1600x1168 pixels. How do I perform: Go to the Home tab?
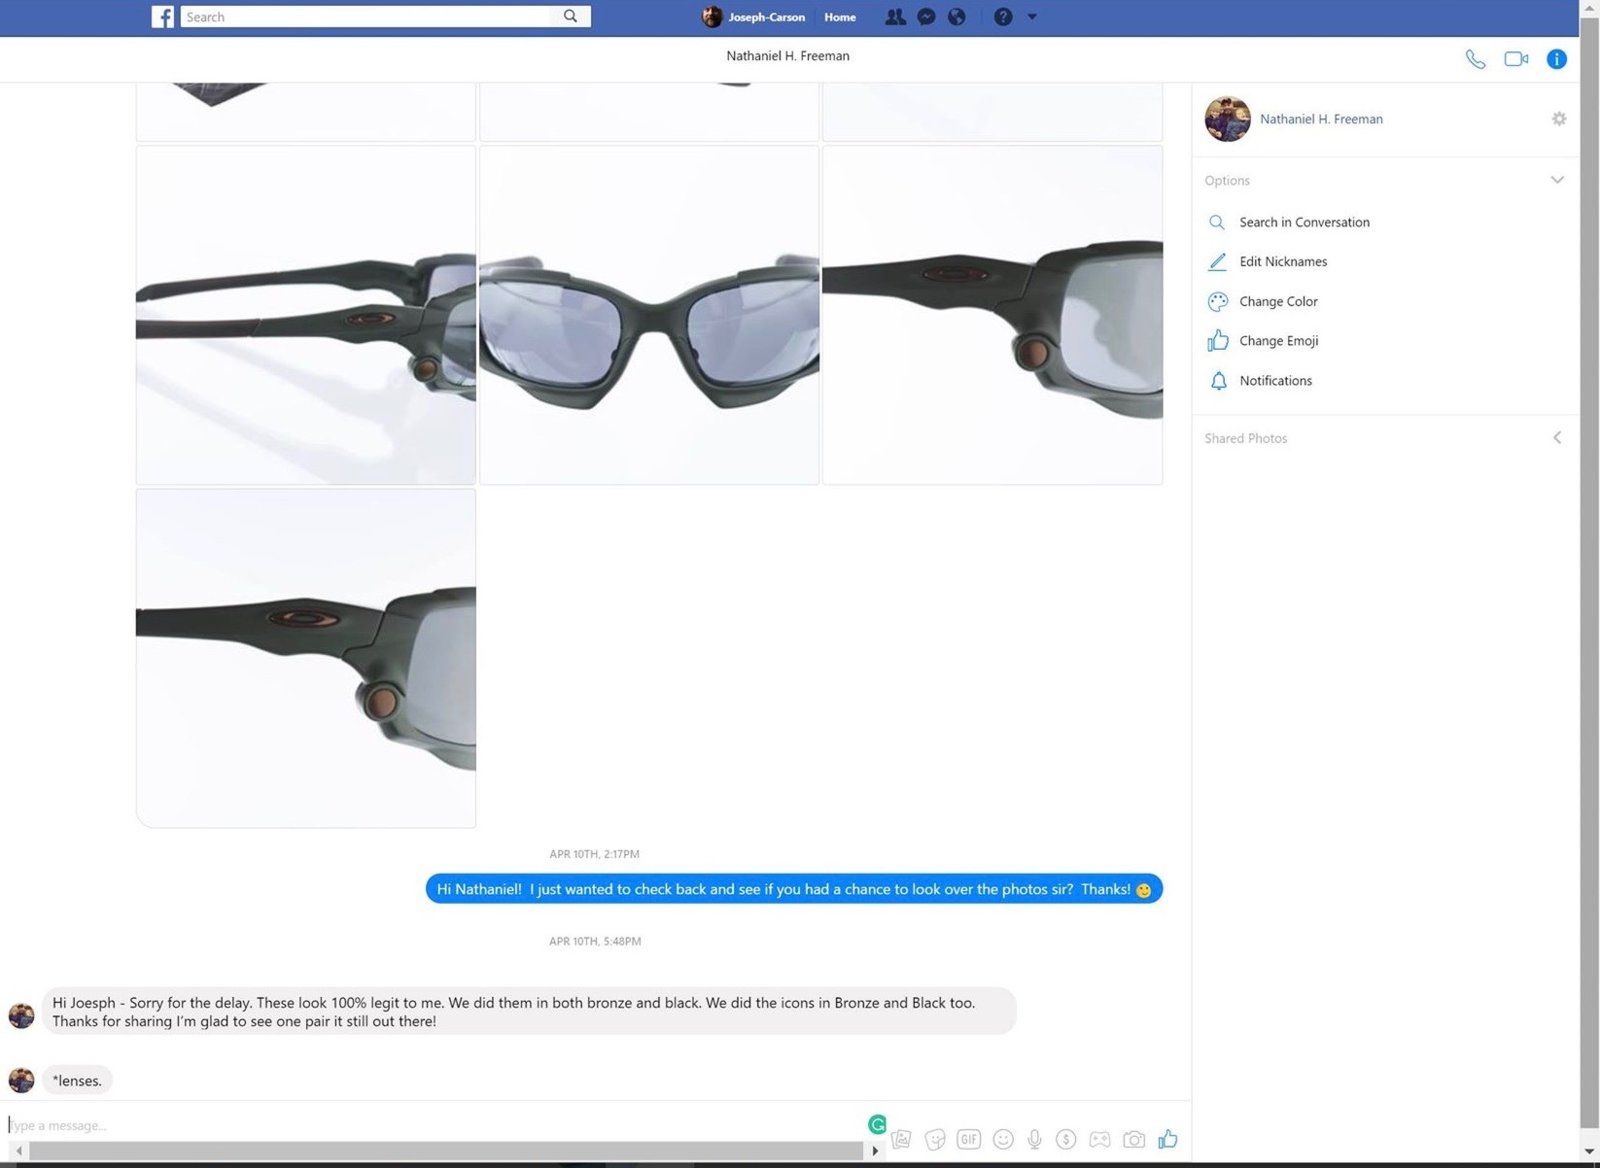click(839, 17)
